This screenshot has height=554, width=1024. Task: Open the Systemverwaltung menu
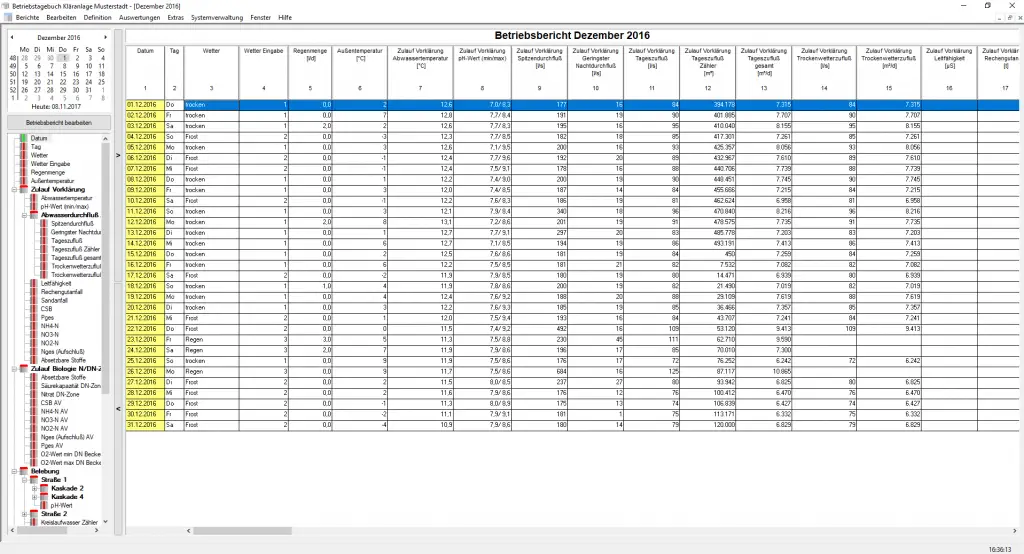click(213, 18)
